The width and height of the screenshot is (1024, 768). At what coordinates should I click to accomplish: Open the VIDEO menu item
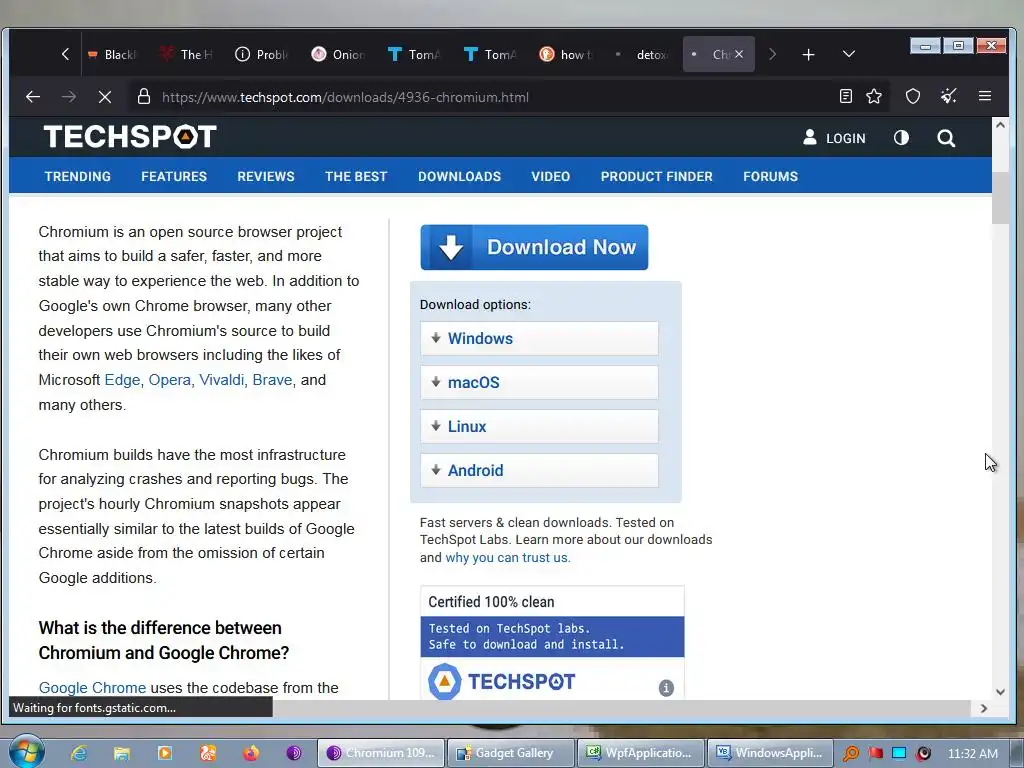[551, 176]
